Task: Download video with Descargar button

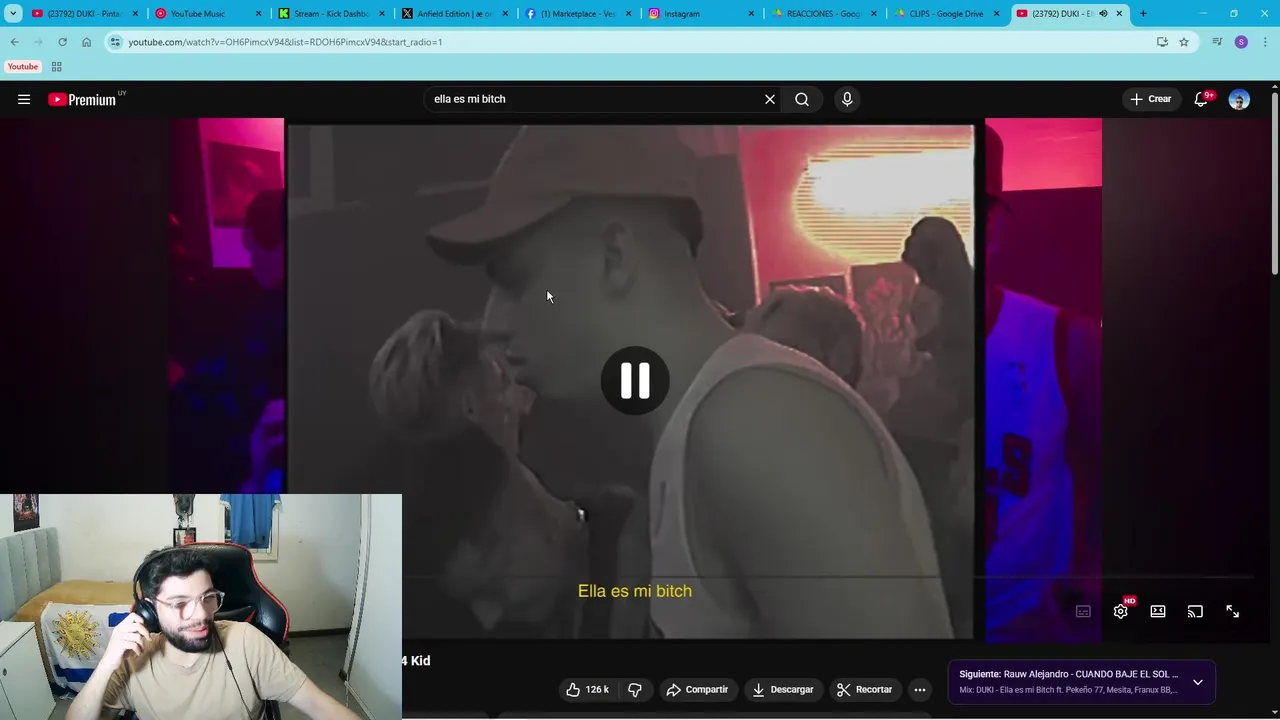Action: click(783, 689)
